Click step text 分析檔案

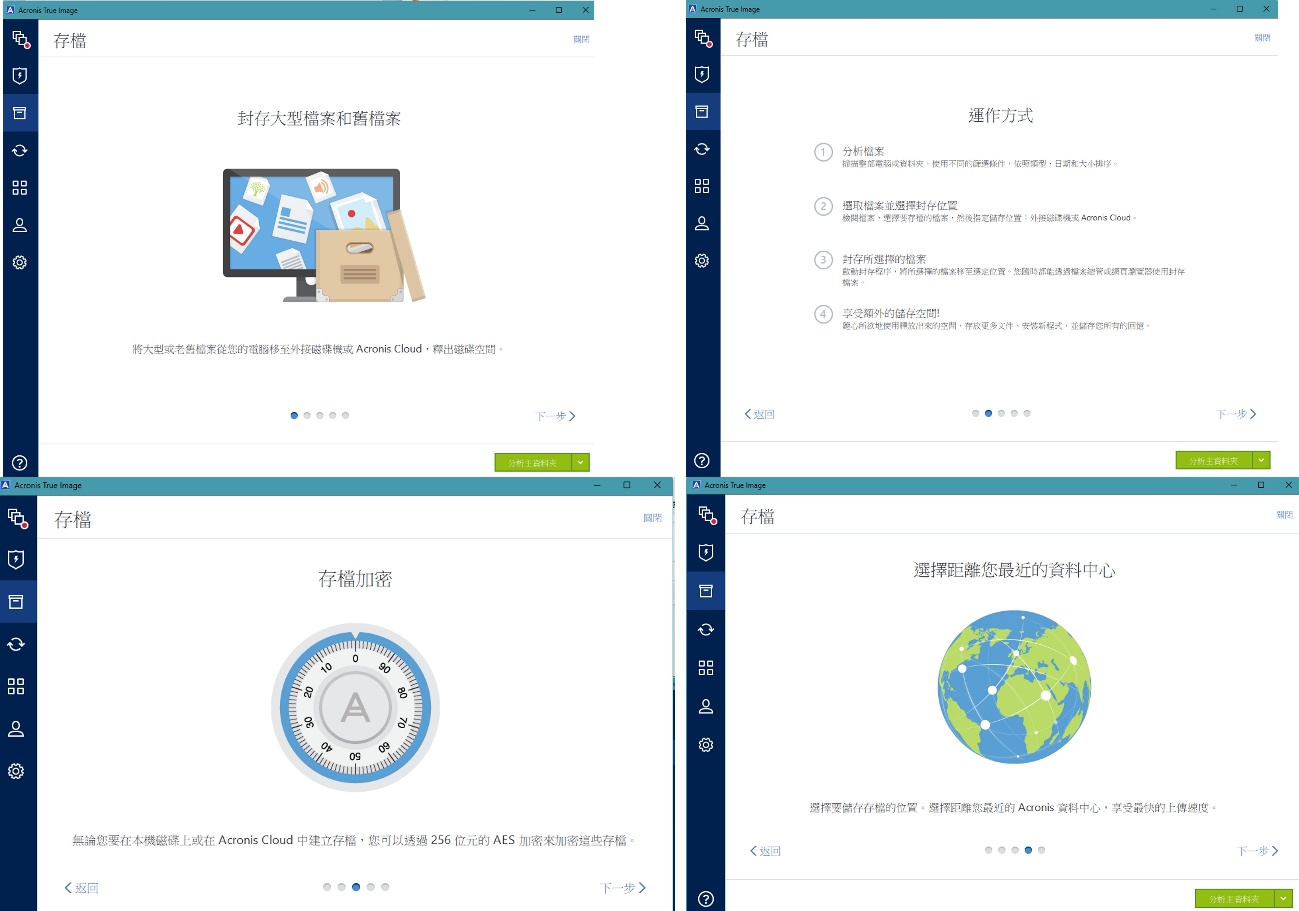(x=863, y=150)
